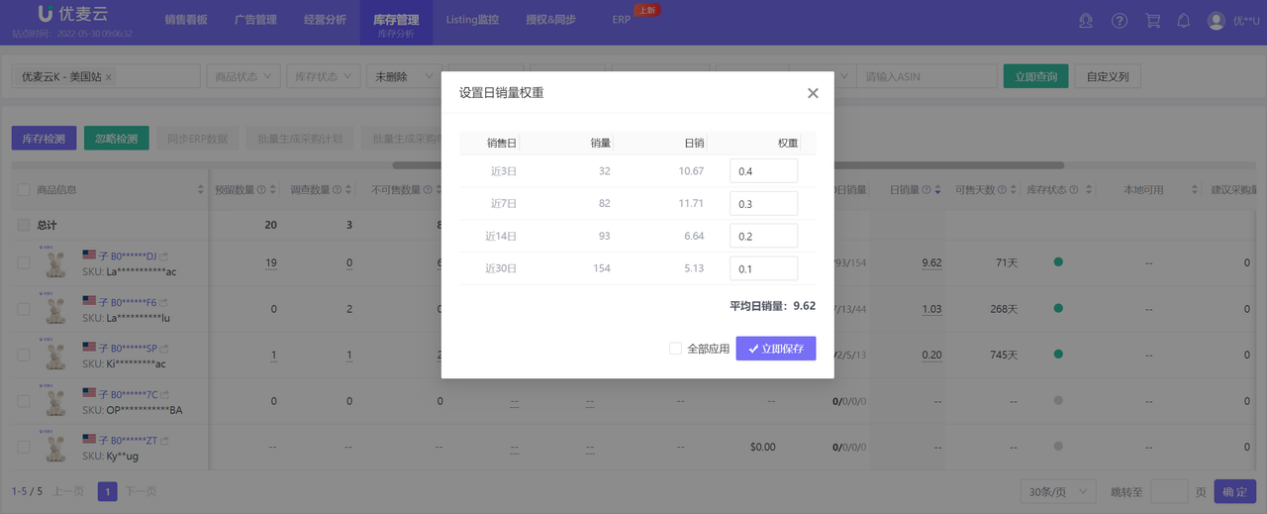Viewport: 1267px width, 514px height.
Task: Open external link icon for B0******F6
Action: coord(164,302)
